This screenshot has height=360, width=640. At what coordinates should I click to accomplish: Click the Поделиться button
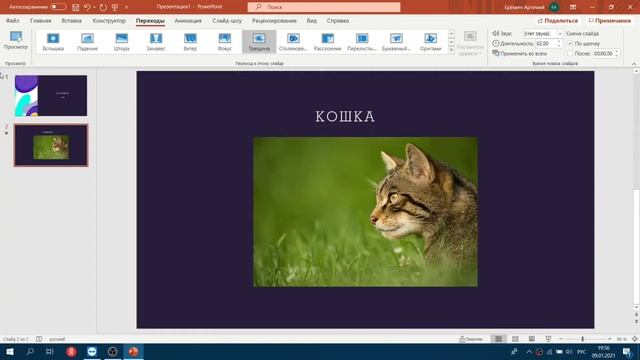pyautogui.click(x=558, y=20)
